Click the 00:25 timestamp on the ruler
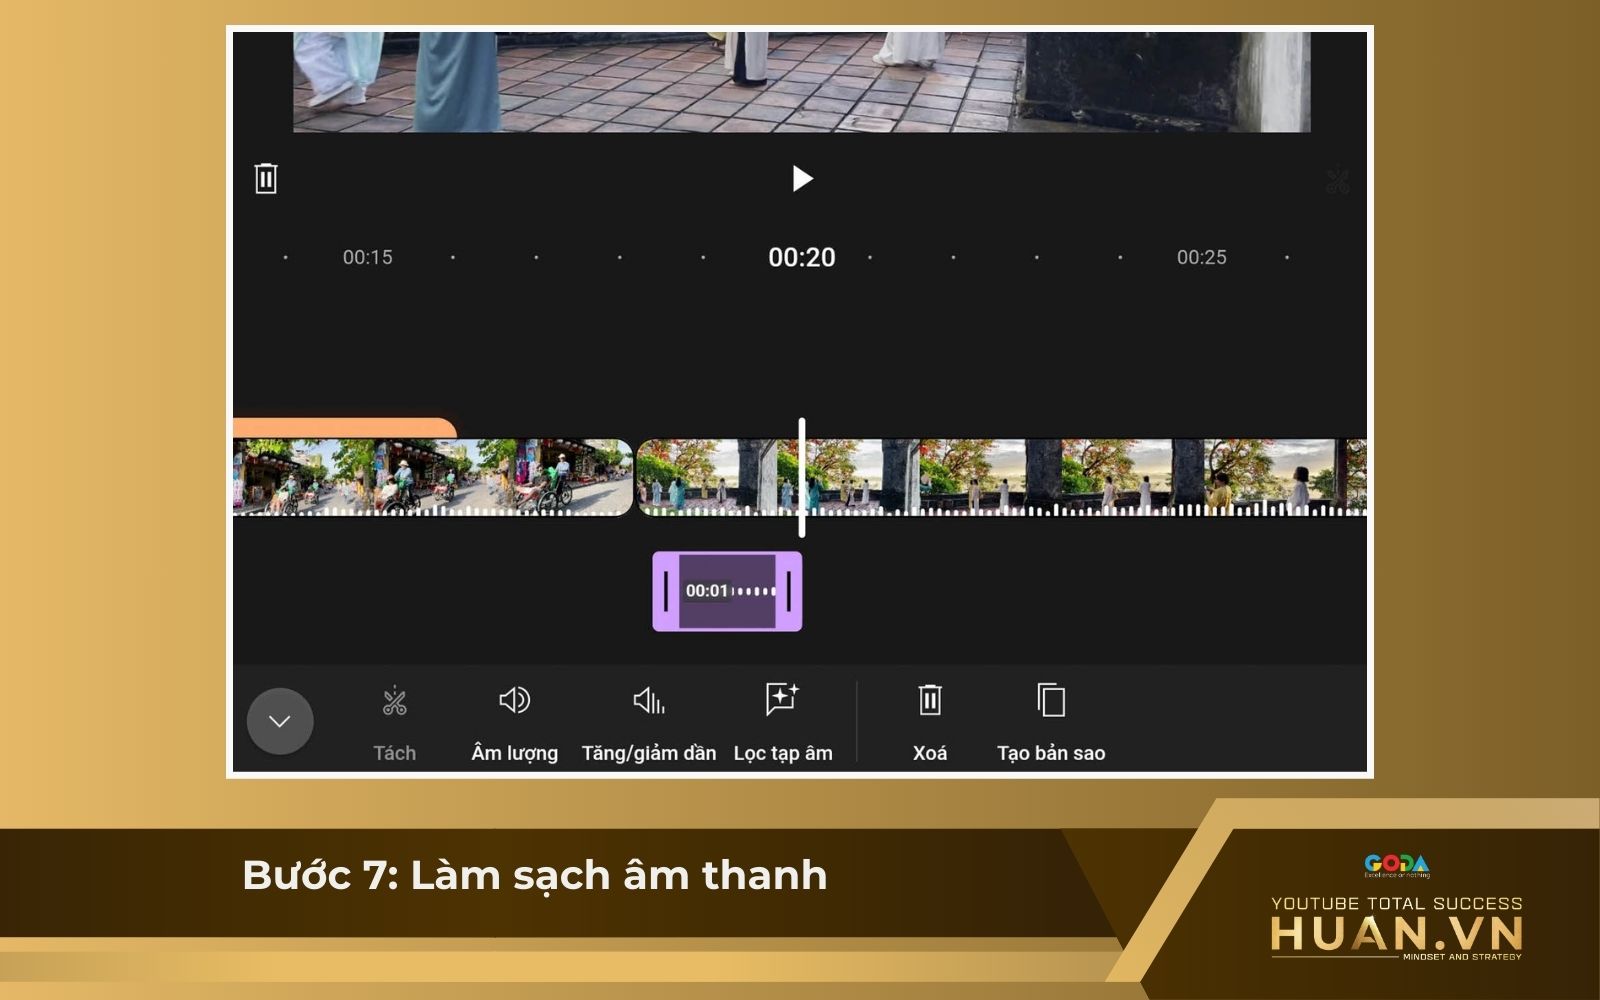Viewport: 1600px width, 1000px height. (x=1203, y=257)
